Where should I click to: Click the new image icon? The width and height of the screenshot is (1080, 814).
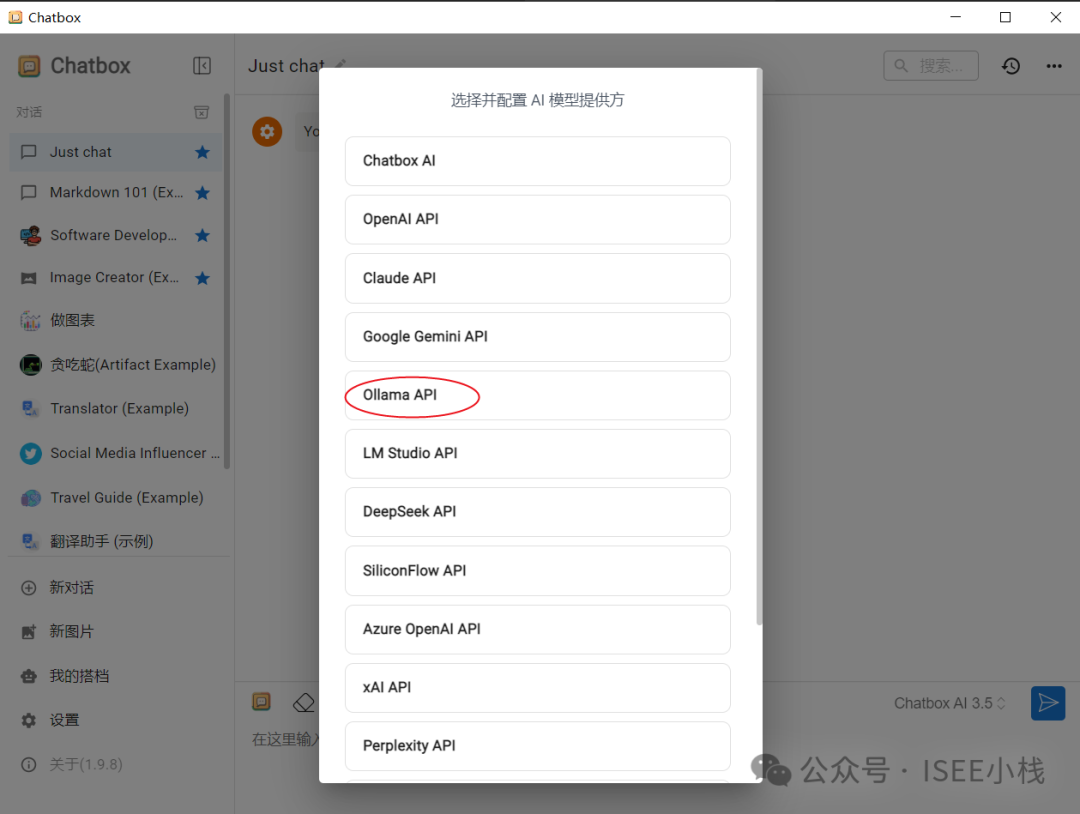(x=29, y=632)
